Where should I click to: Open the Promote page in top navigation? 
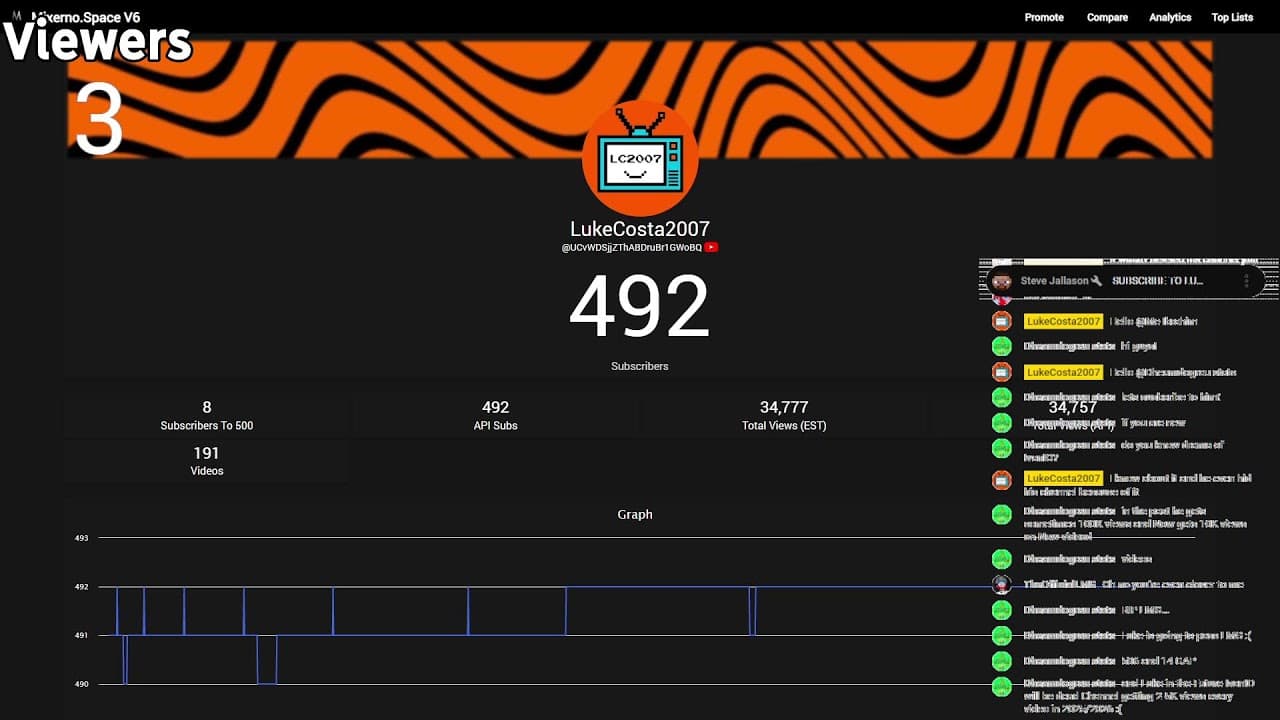pos(1044,17)
